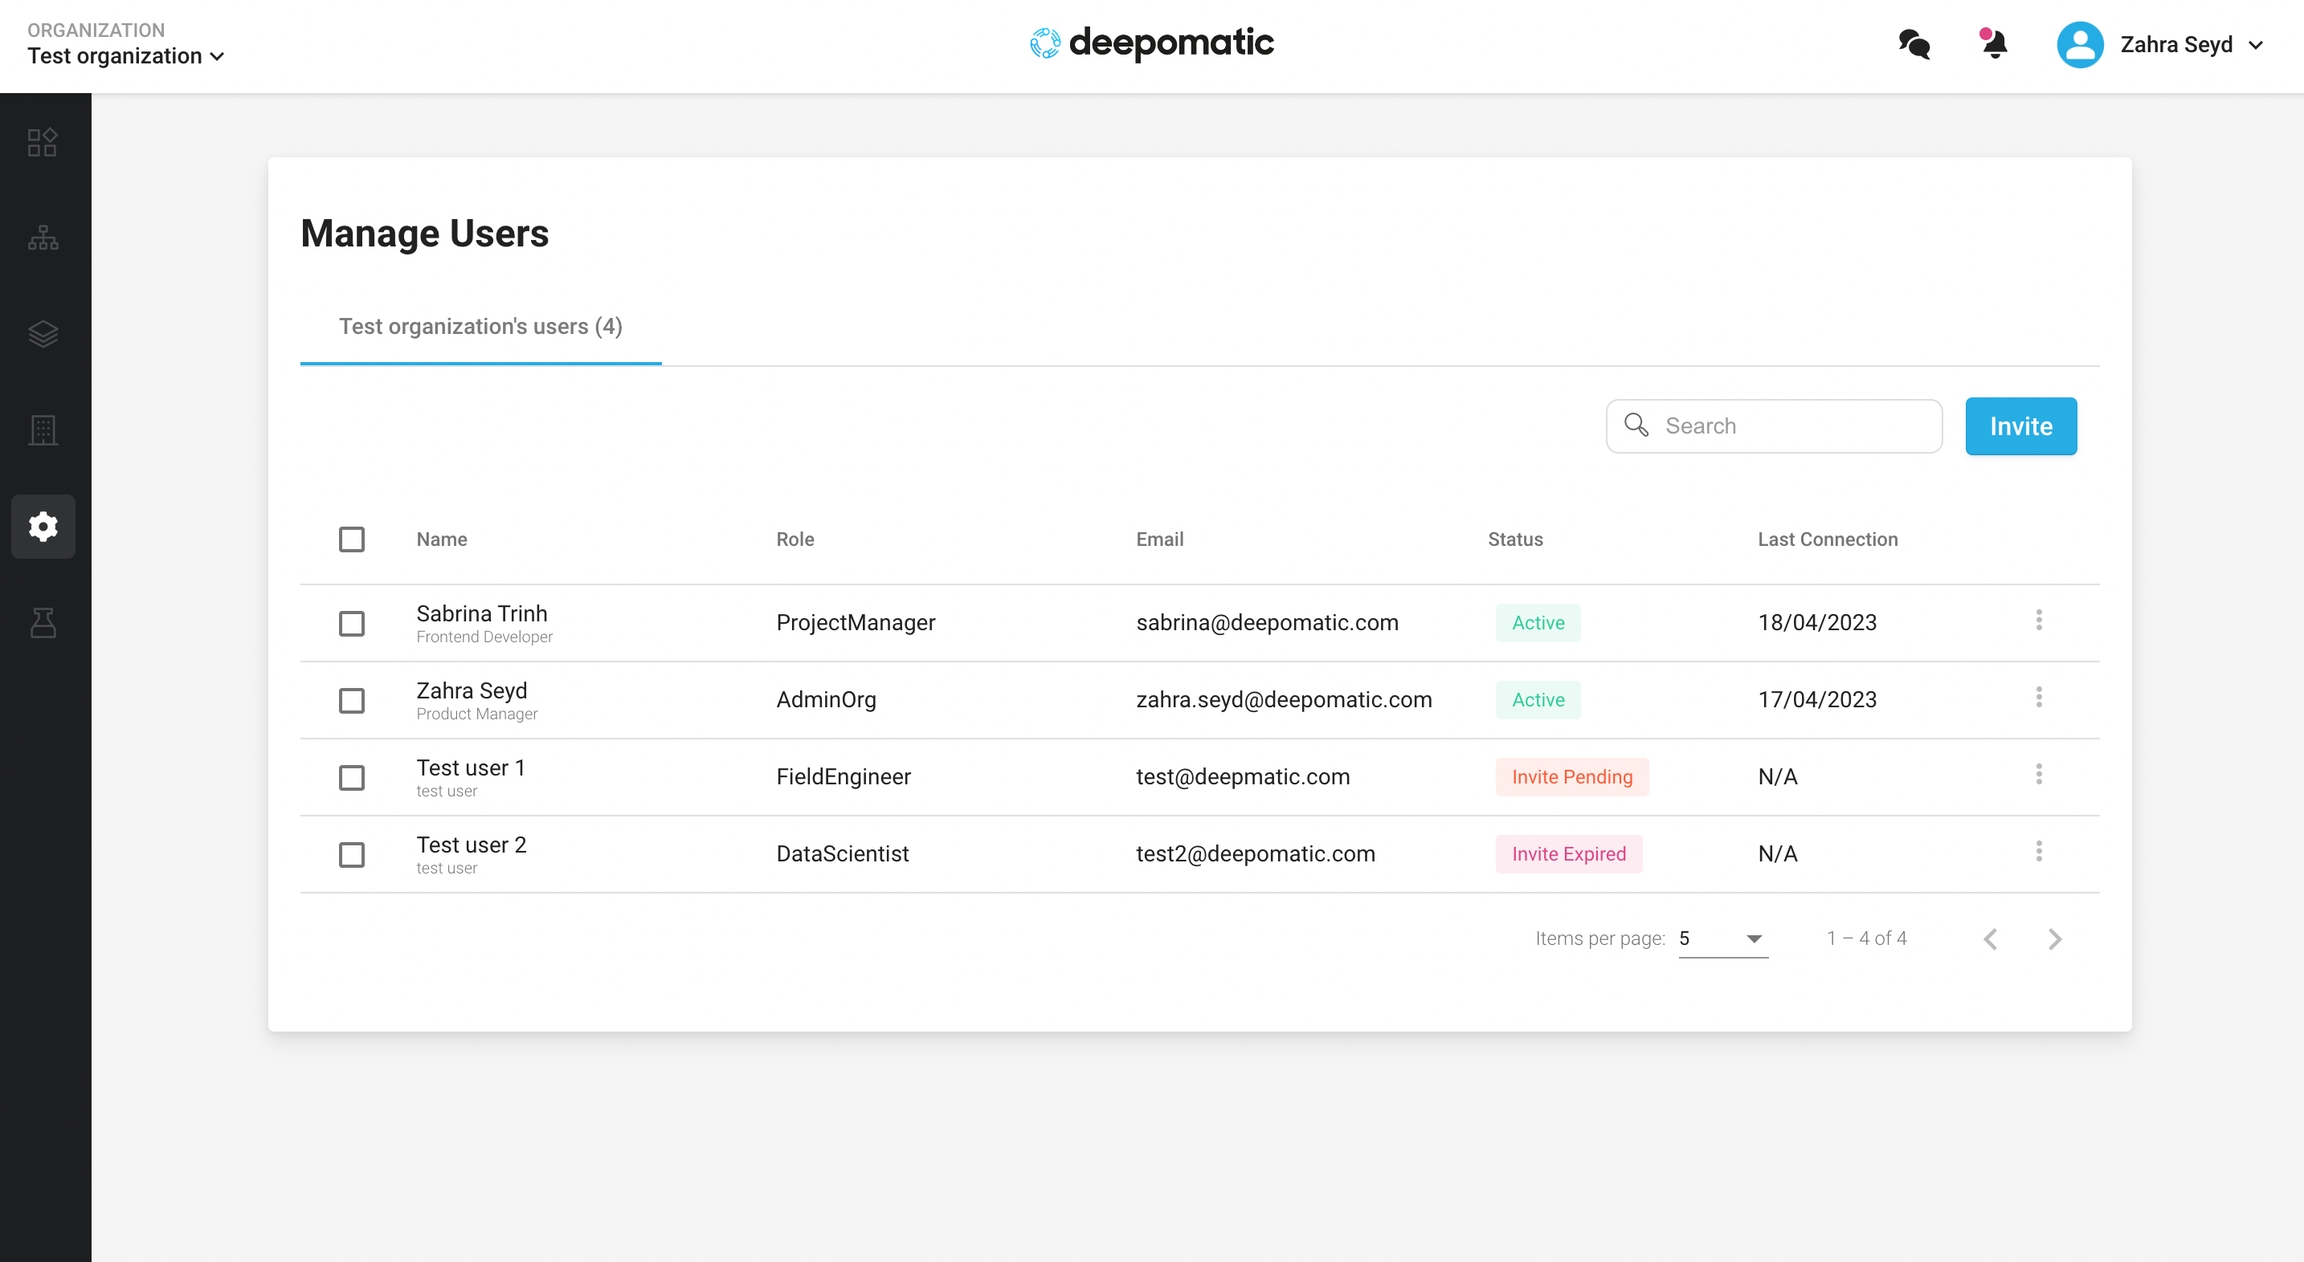Open the layers stack sidebar icon
The height and width of the screenshot is (1262, 2304).
(x=43, y=334)
